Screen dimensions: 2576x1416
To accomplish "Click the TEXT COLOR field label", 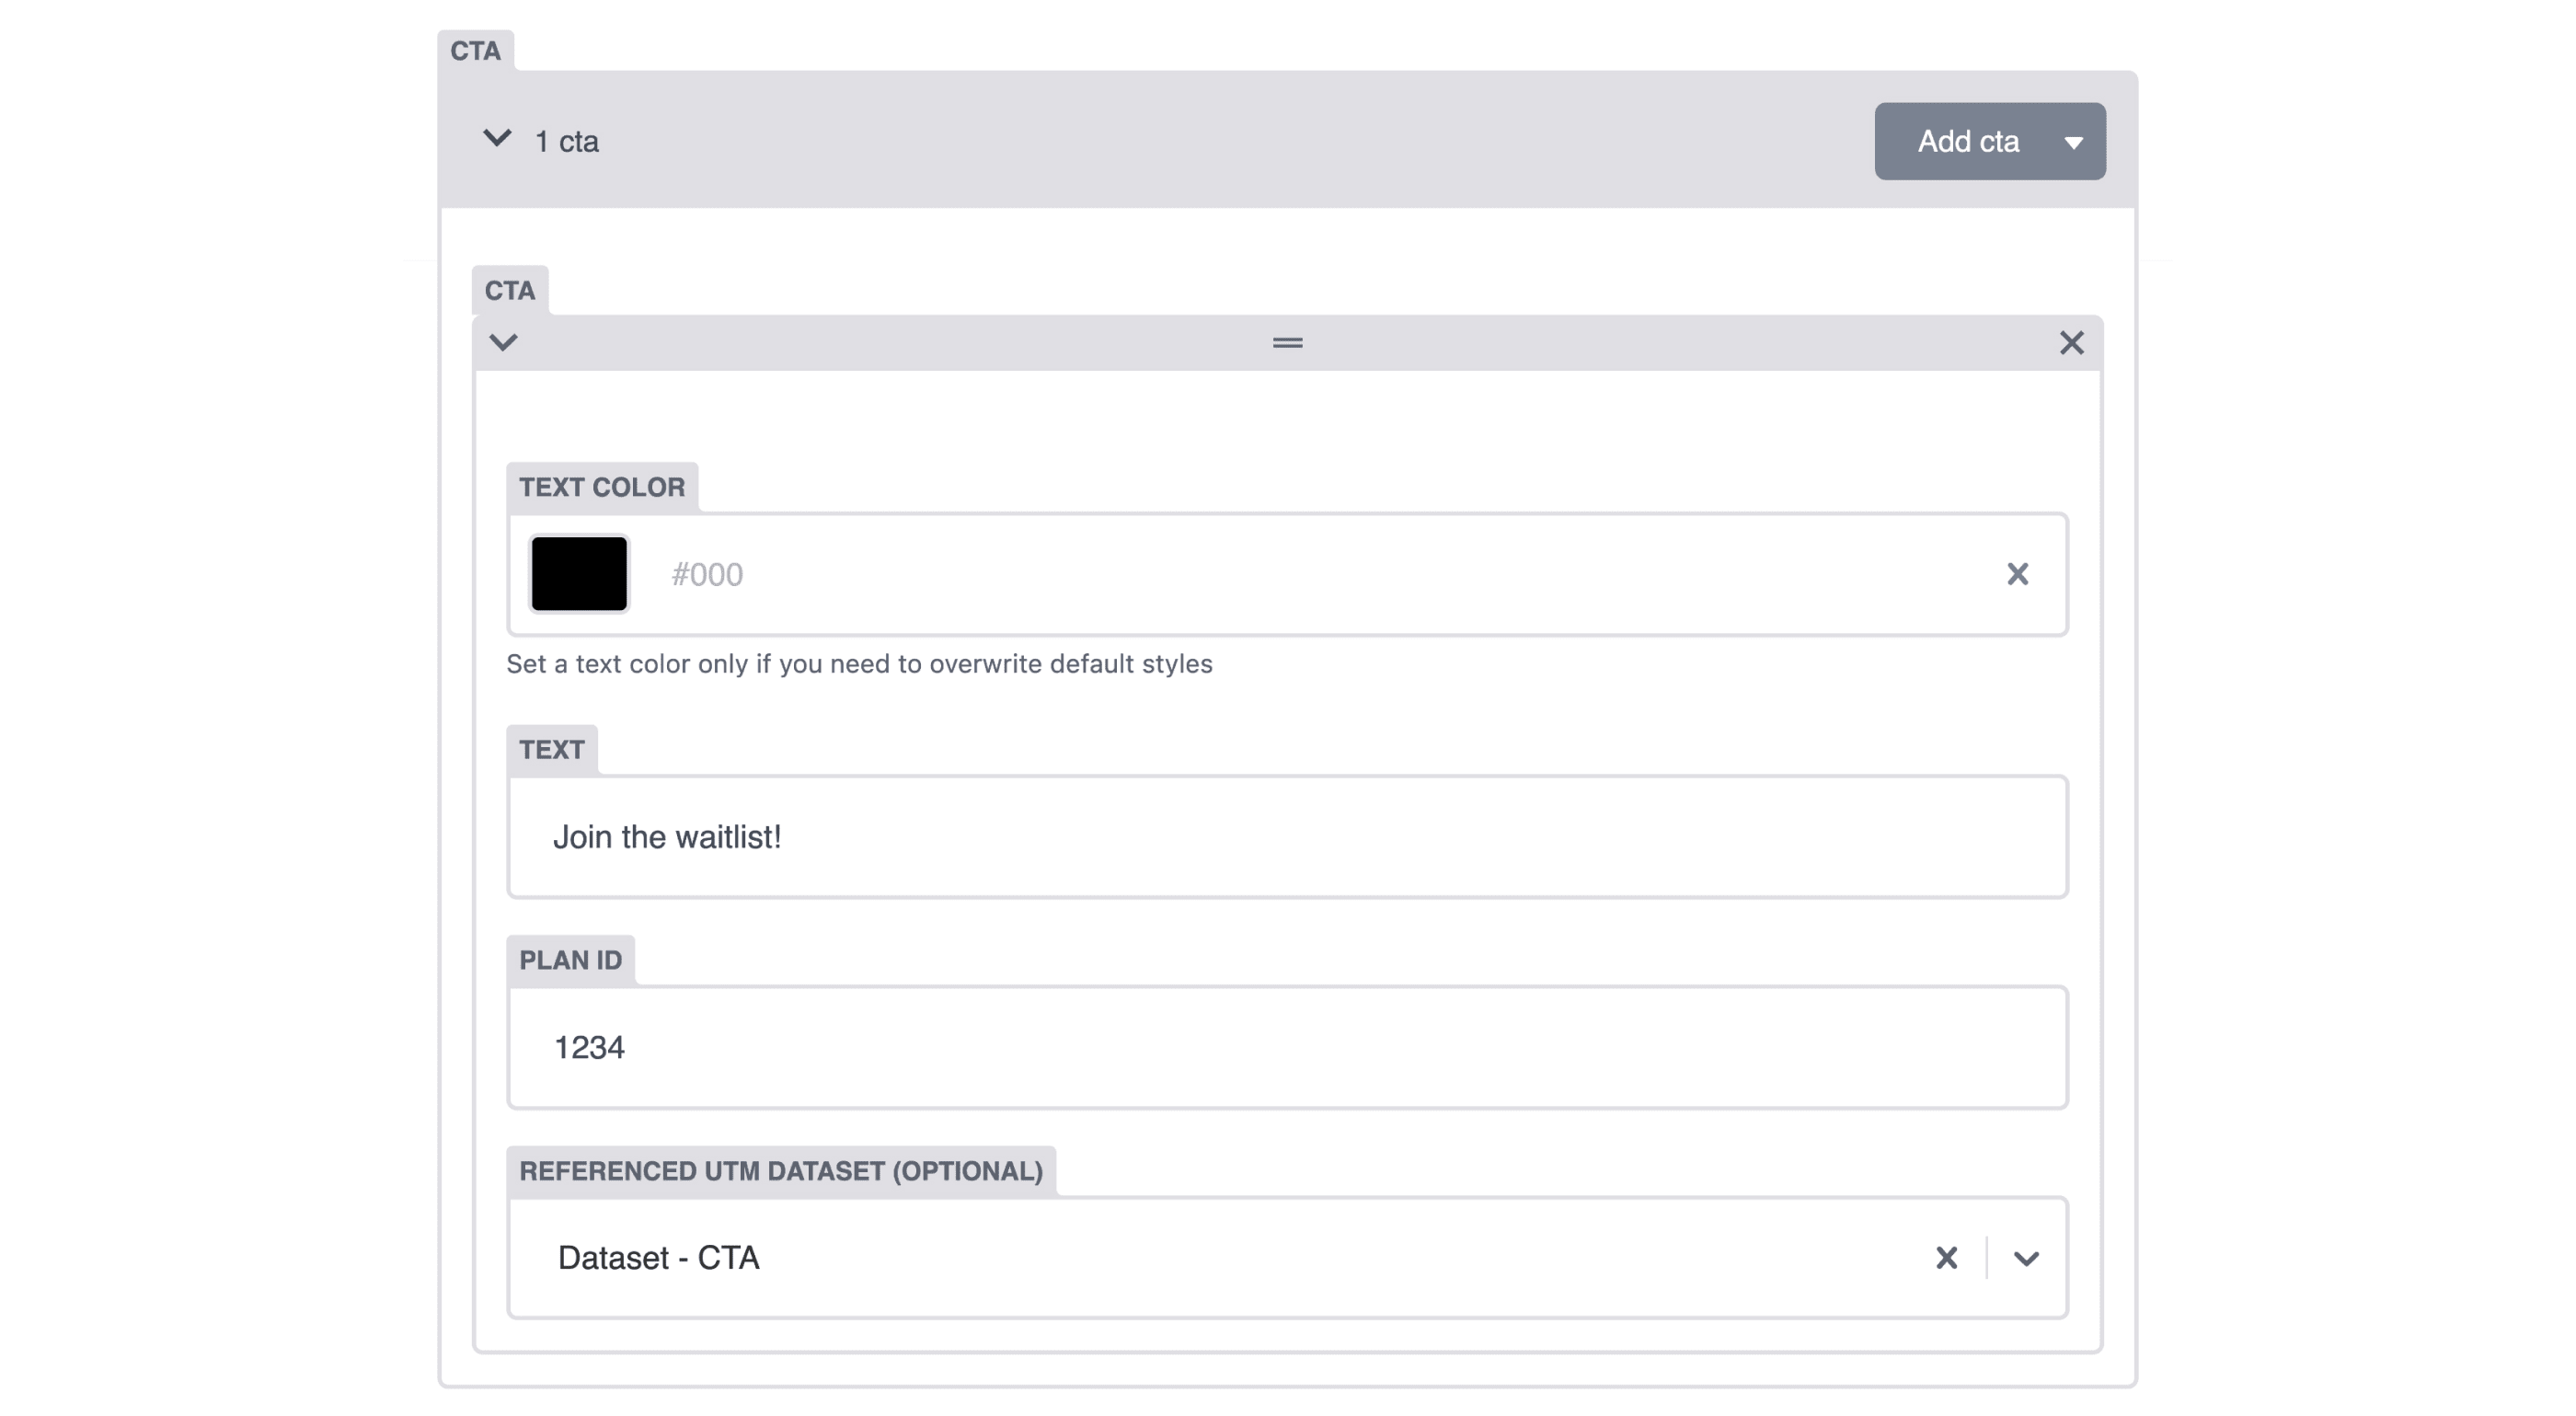I will click(602, 487).
